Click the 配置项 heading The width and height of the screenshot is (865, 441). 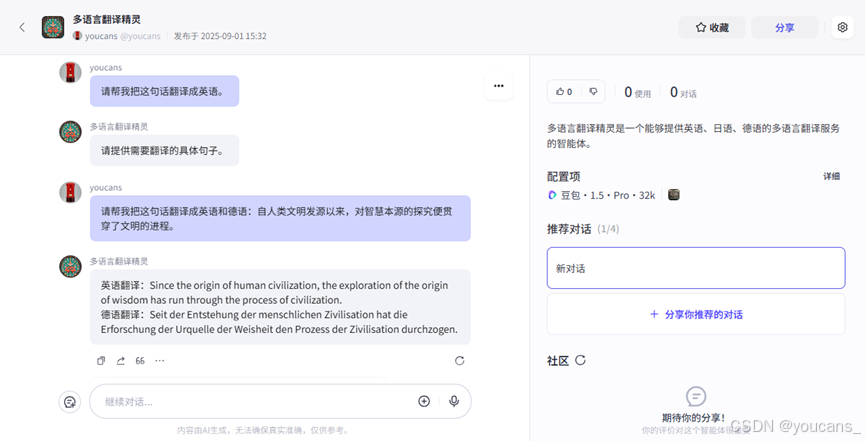pos(563,177)
